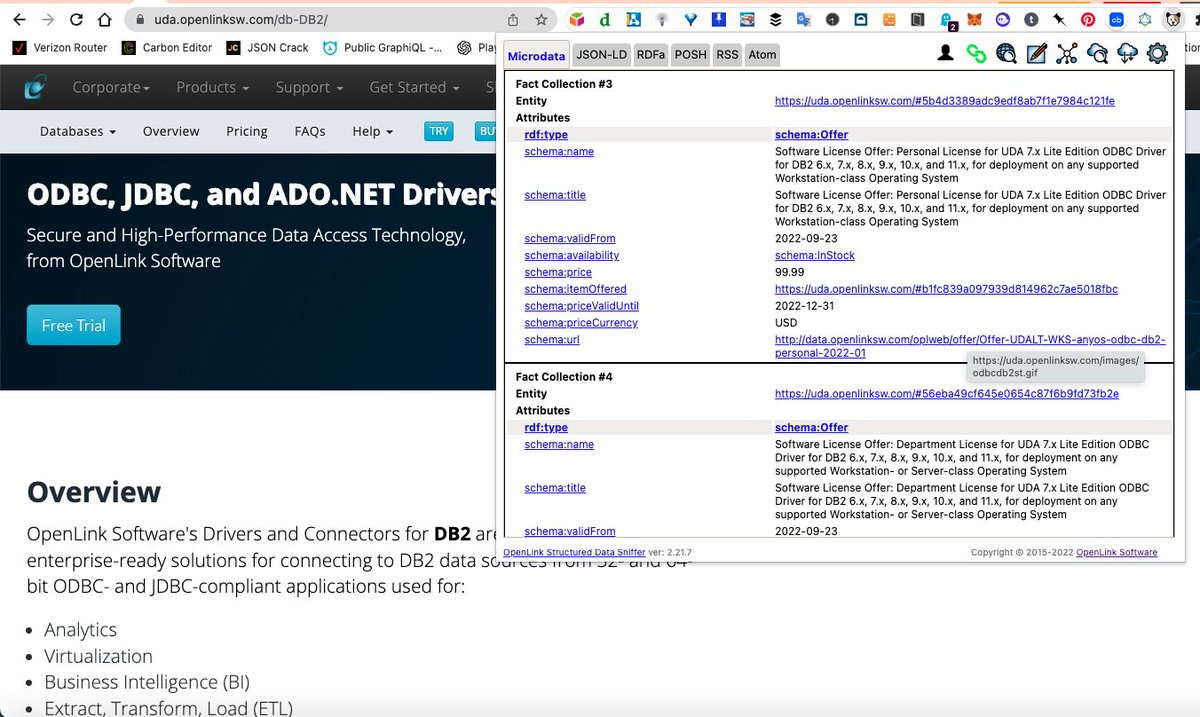Select the RDFa tab
1200x717 pixels.
pos(650,55)
